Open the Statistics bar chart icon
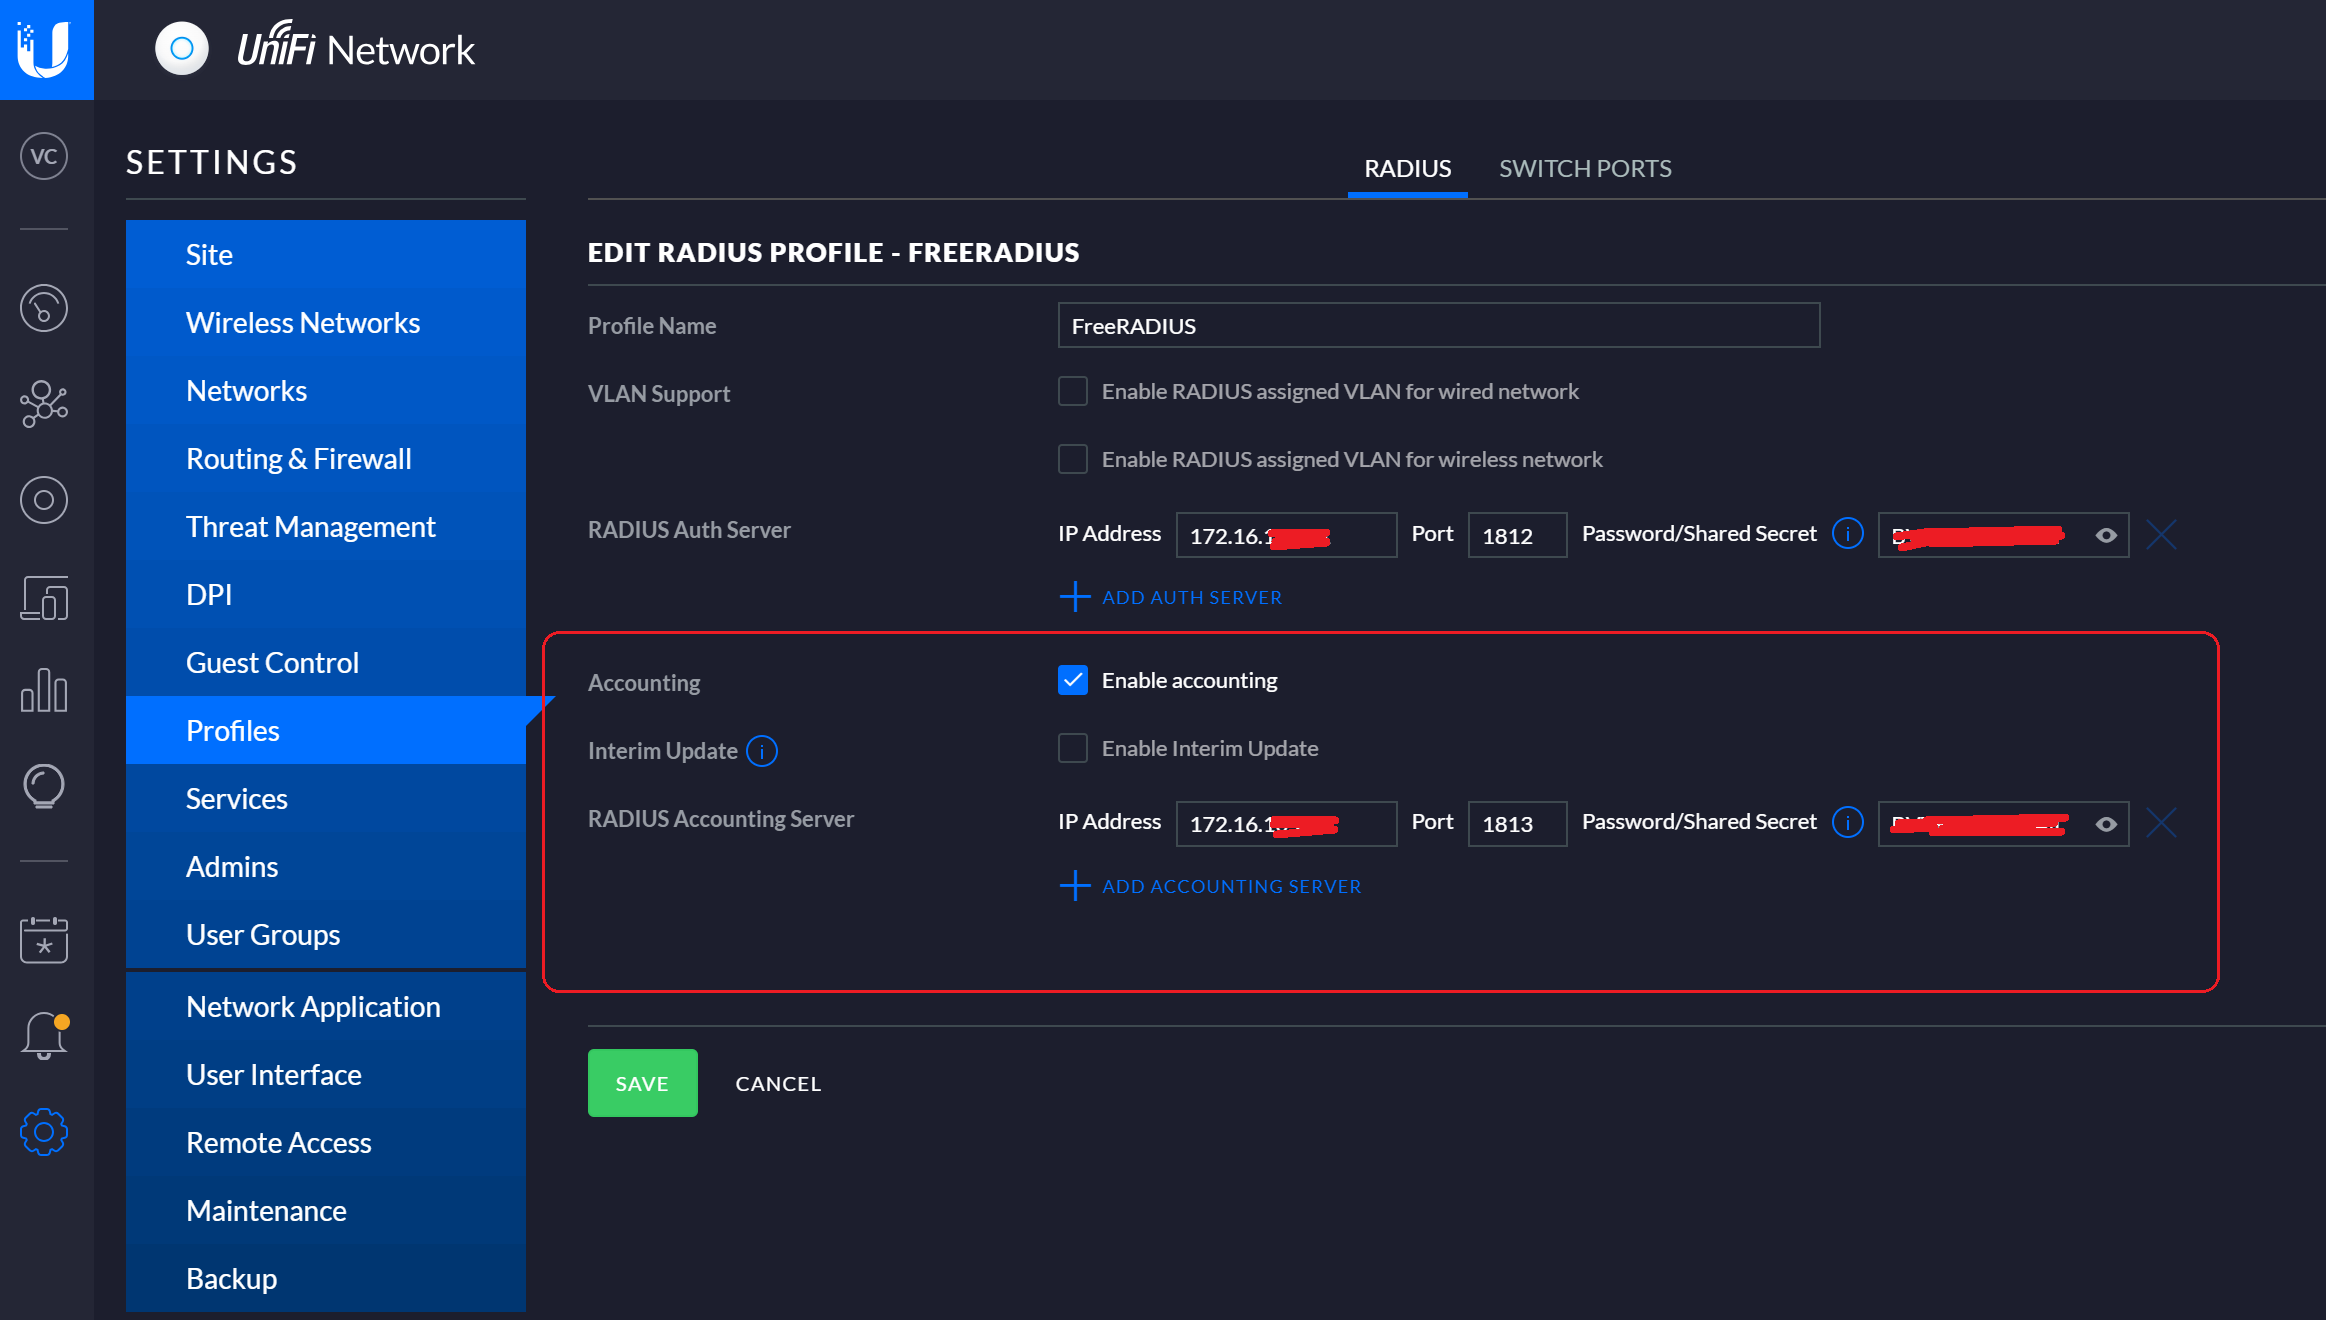 pos(44,691)
